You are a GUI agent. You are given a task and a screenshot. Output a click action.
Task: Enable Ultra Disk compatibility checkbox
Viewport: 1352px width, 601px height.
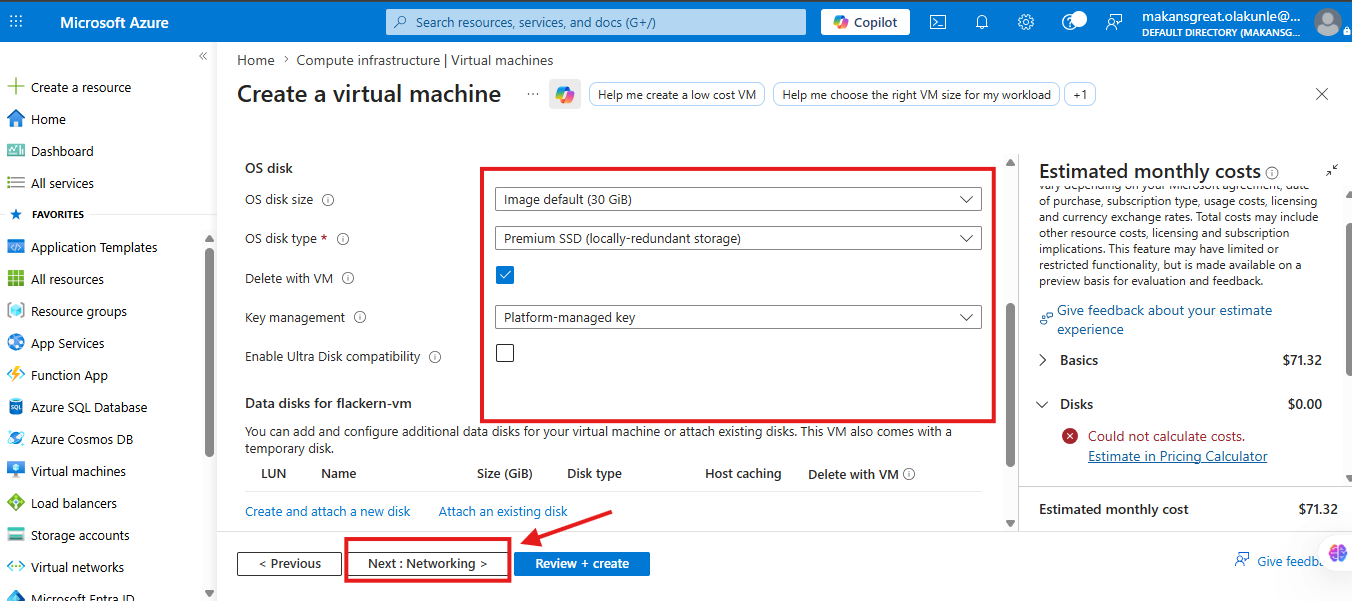point(505,353)
